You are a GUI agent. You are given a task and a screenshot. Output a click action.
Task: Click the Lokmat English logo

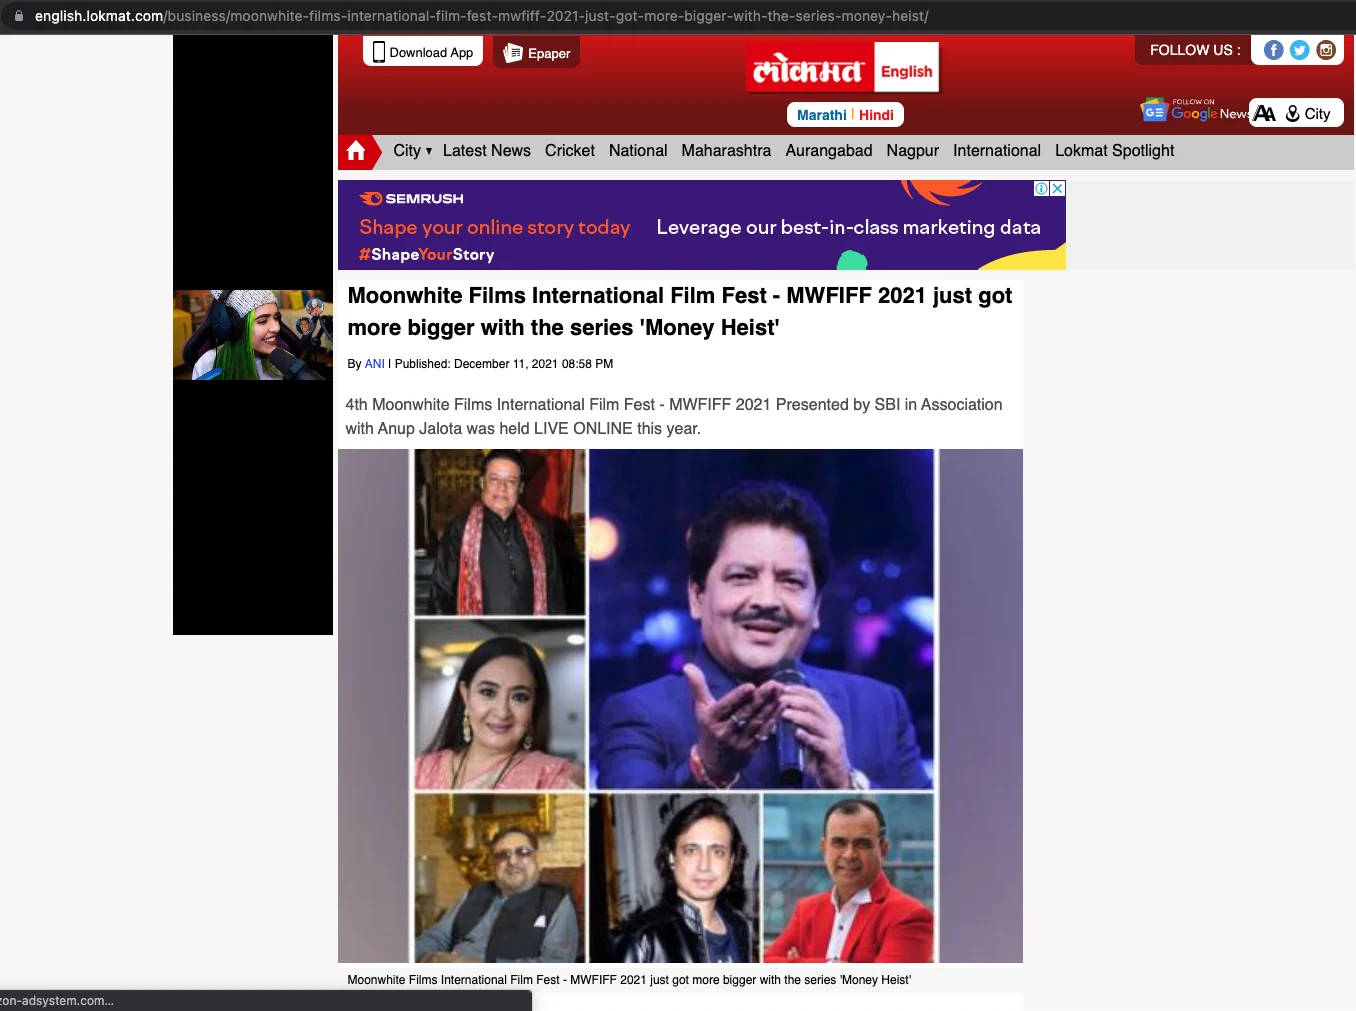[844, 69]
